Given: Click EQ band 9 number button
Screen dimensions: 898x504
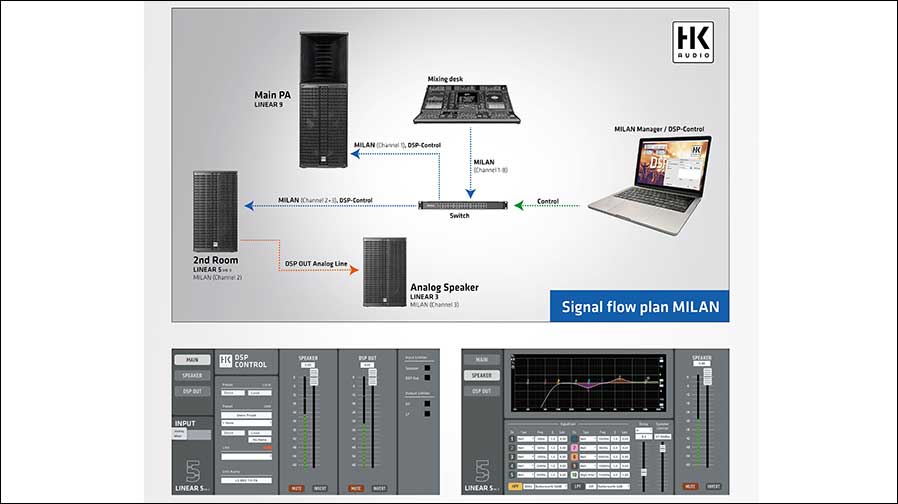Looking at the screenshot, I should 574,466.
